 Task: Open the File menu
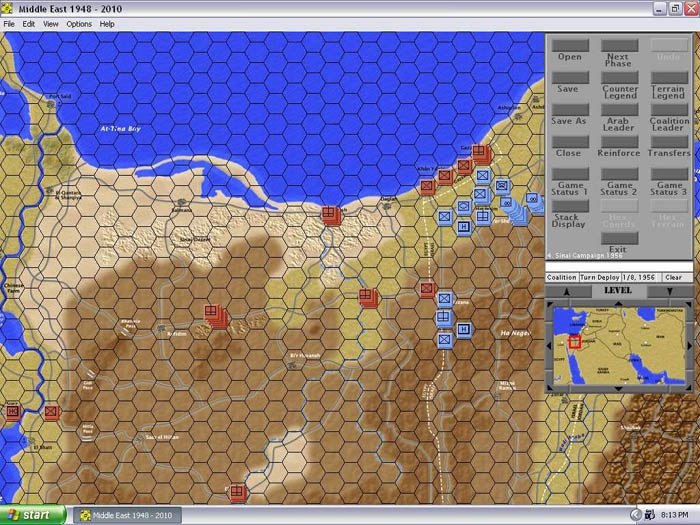(x=9, y=24)
